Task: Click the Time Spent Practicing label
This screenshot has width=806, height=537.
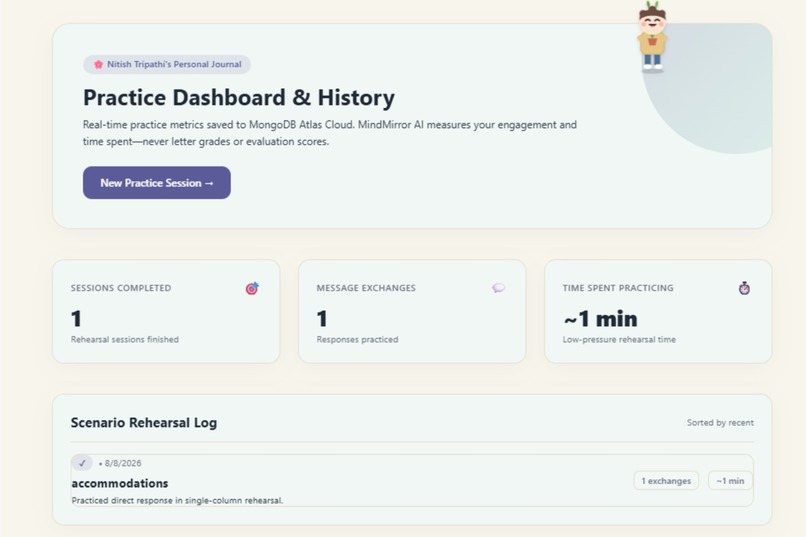Action: coord(618,288)
